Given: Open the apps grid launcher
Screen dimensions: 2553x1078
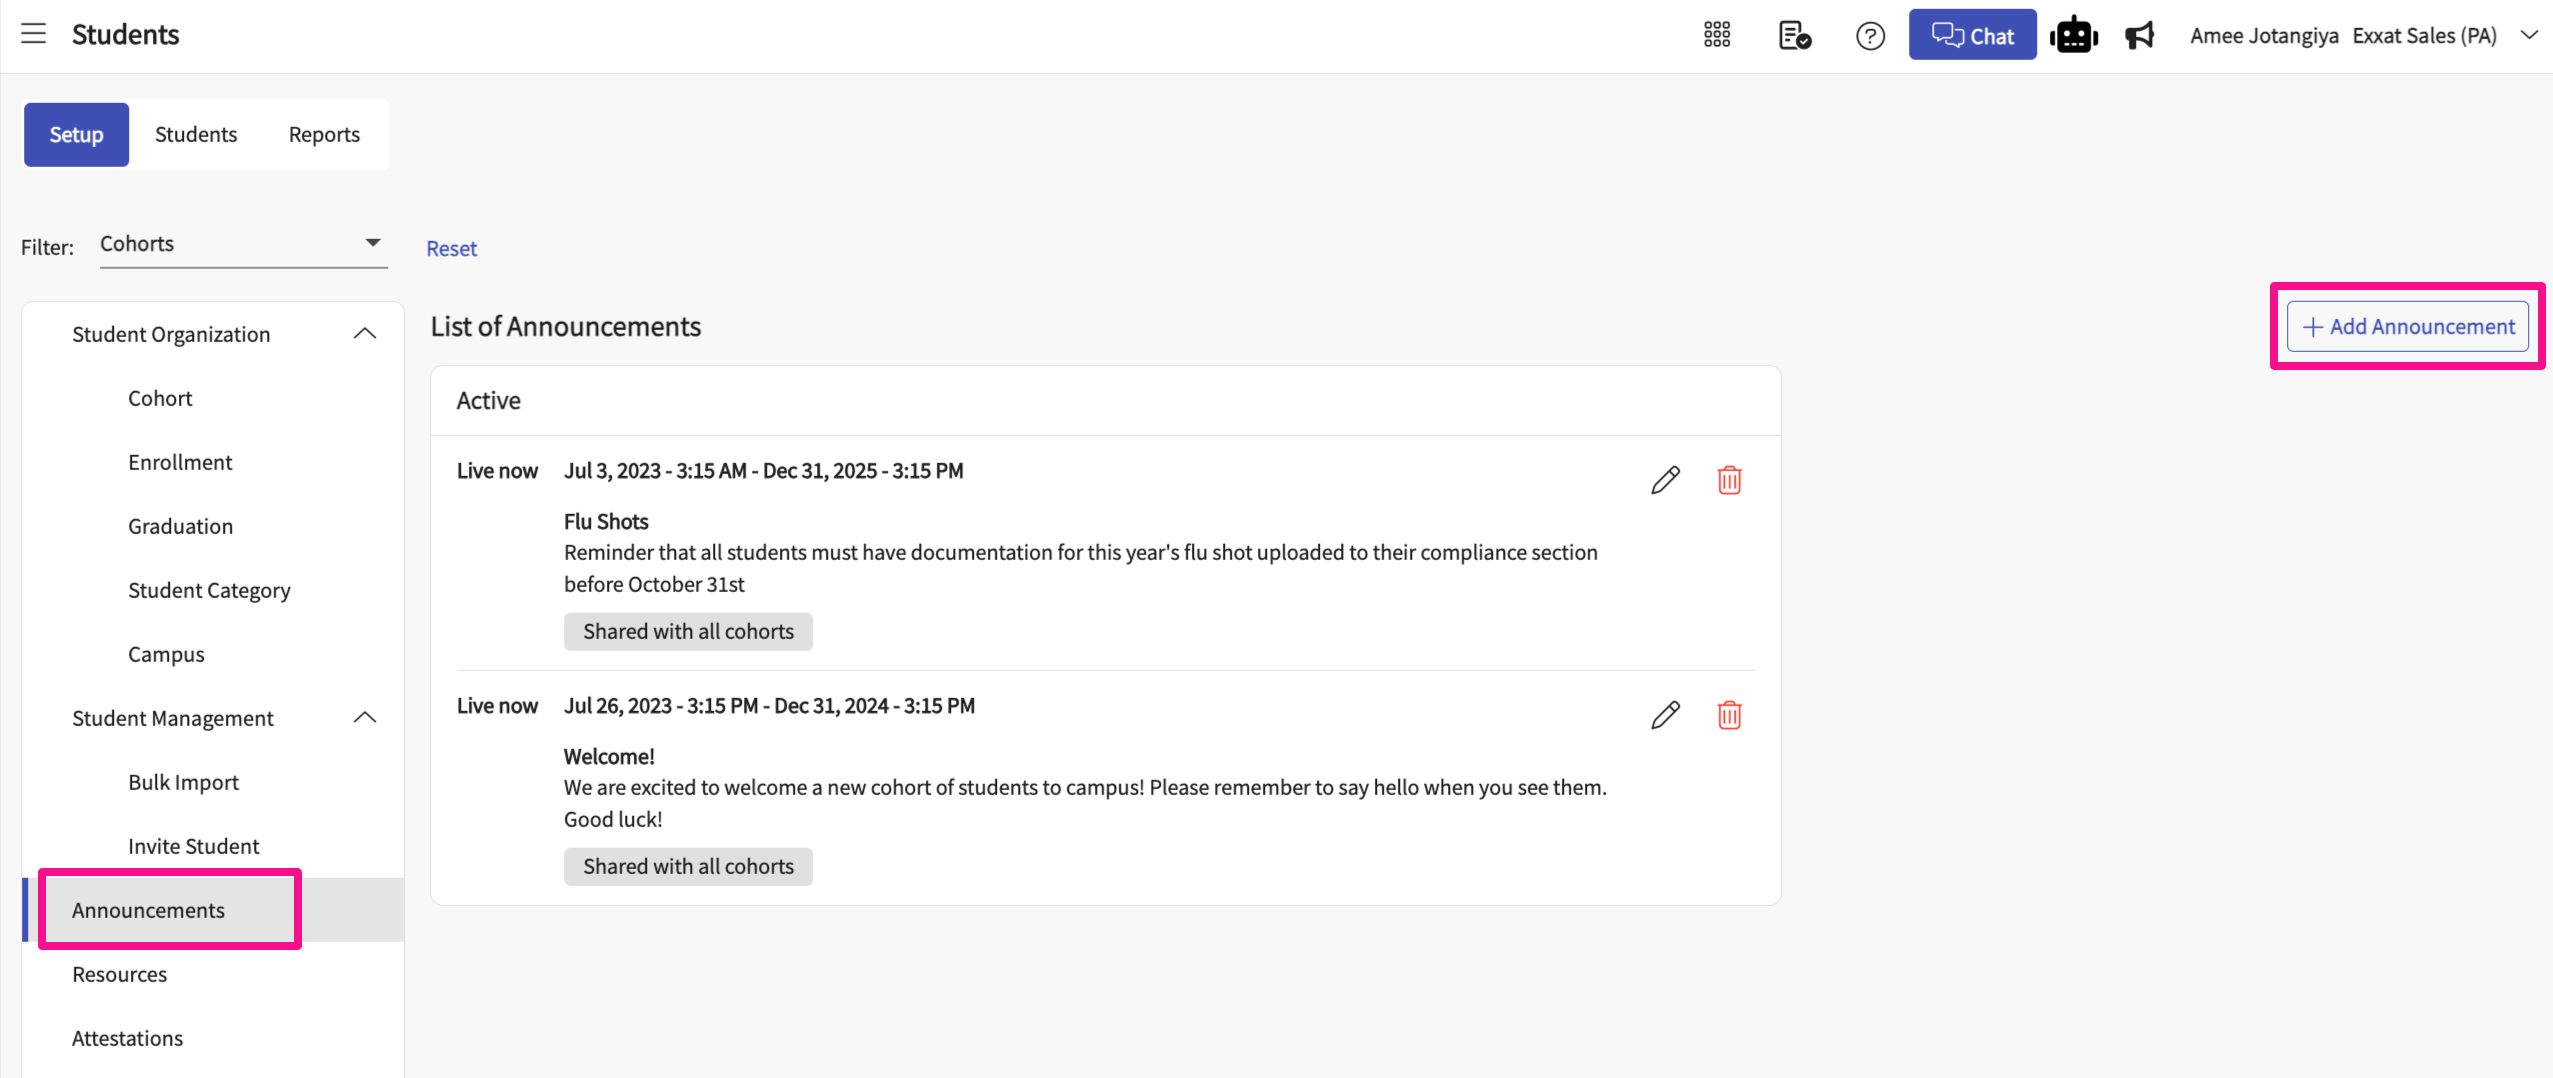Looking at the screenshot, I should click(x=1716, y=35).
